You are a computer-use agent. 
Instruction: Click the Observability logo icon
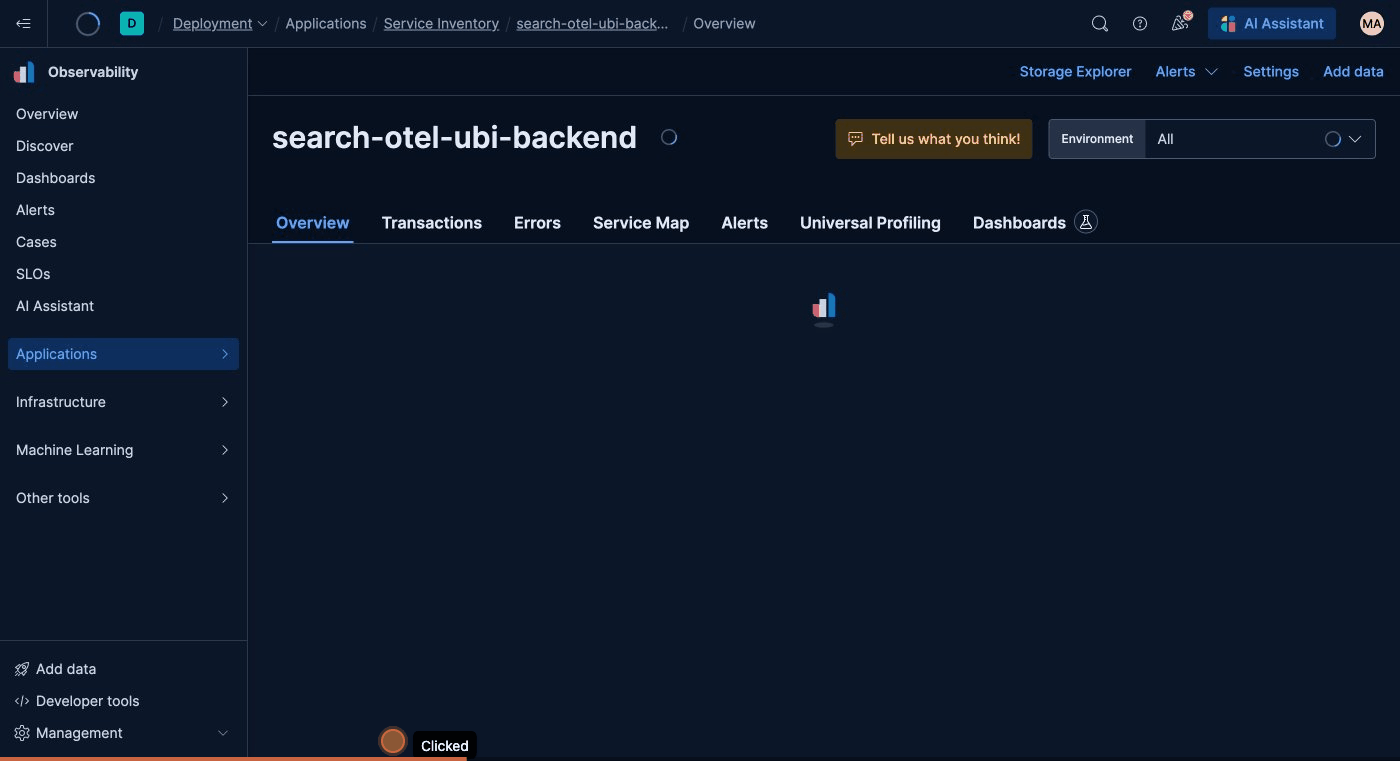point(24,72)
